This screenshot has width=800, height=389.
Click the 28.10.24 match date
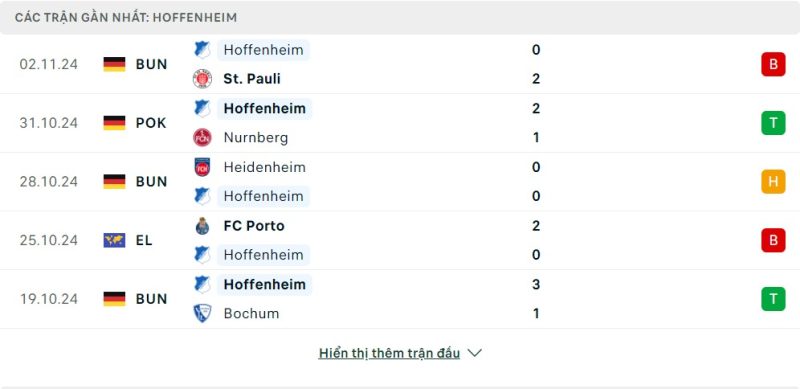coord(49,182)
